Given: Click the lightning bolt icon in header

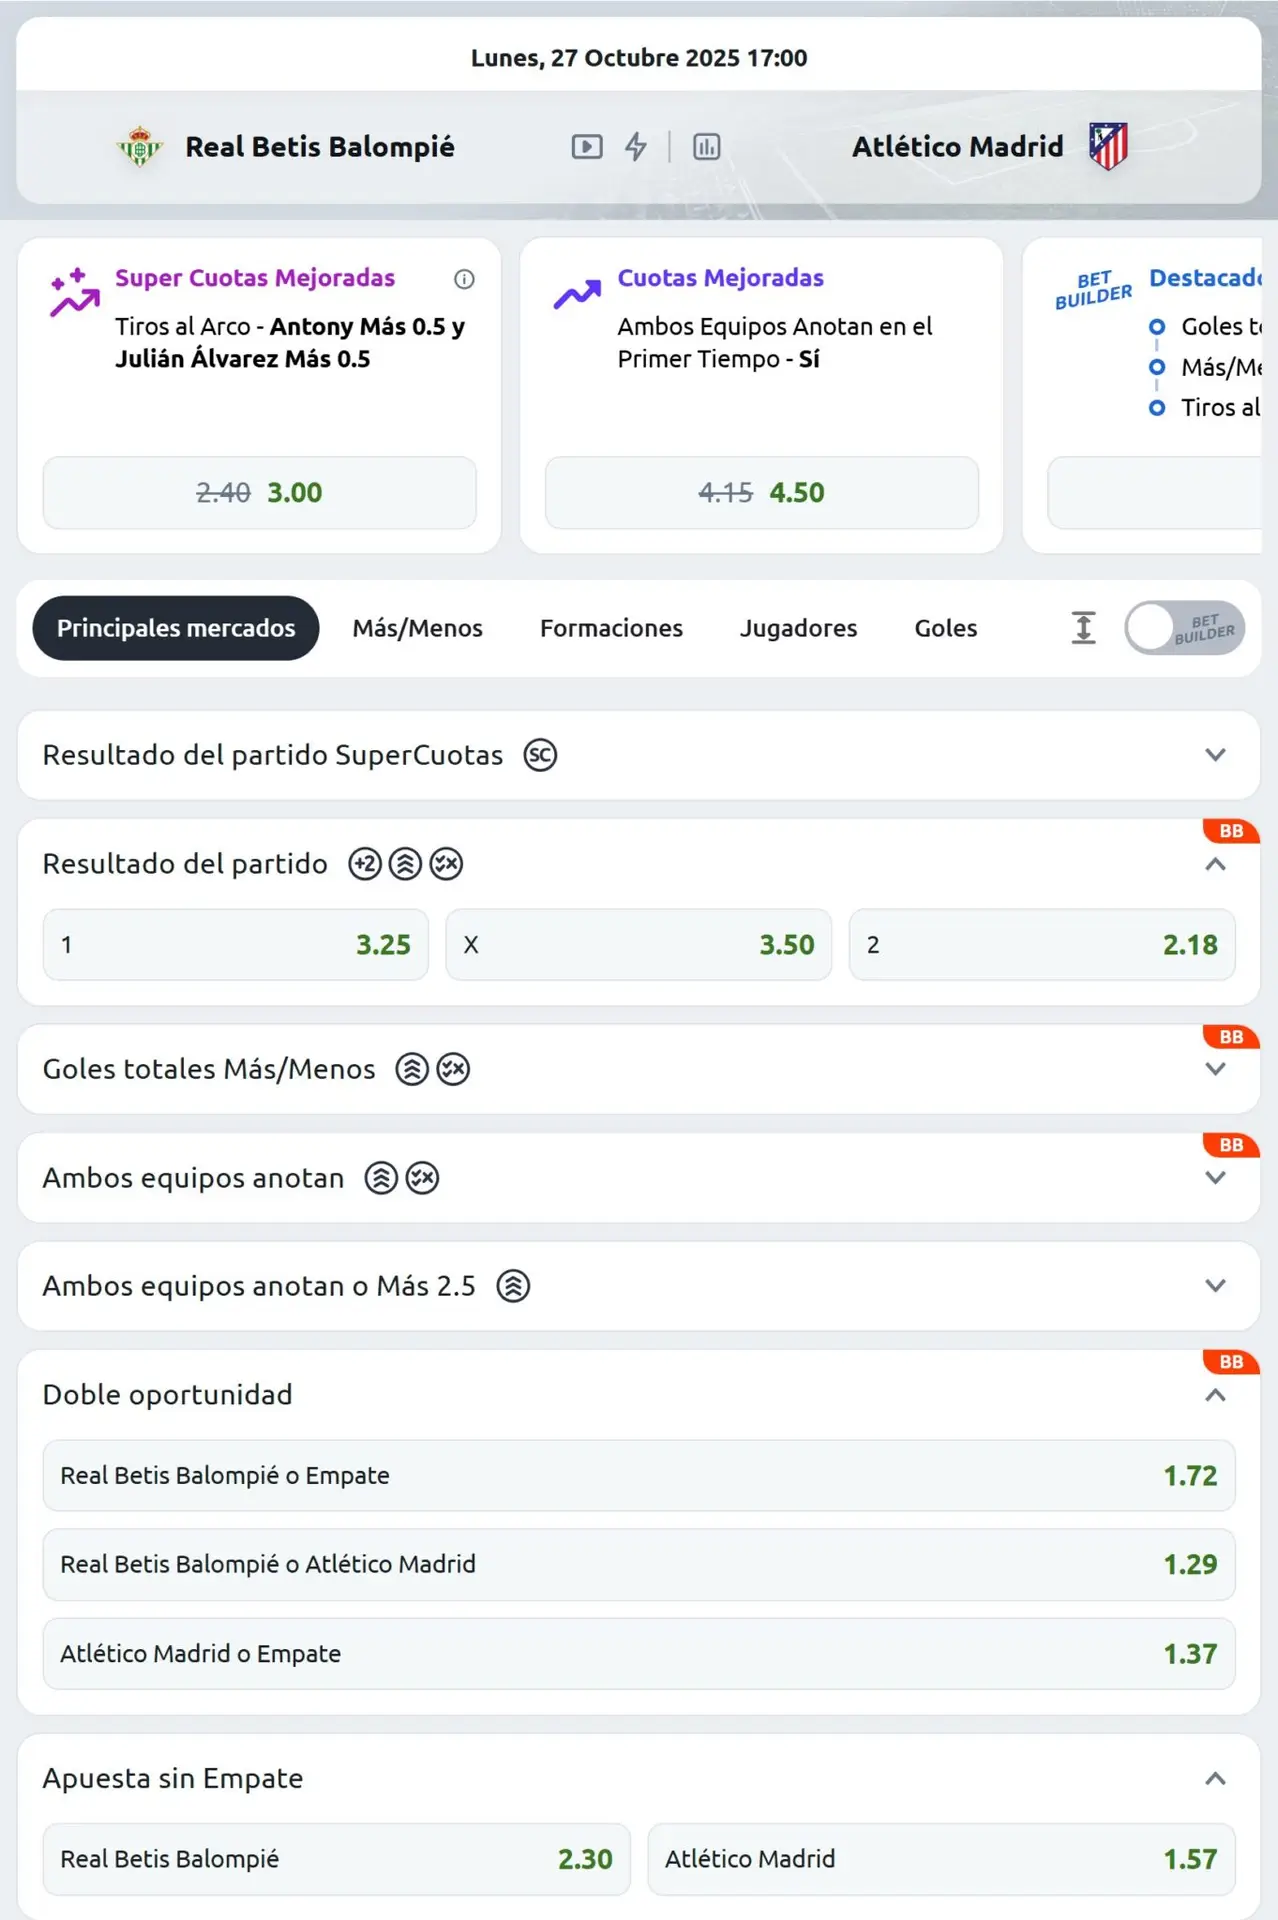Looking at the screenshot, I should click(x=636, y=147).
